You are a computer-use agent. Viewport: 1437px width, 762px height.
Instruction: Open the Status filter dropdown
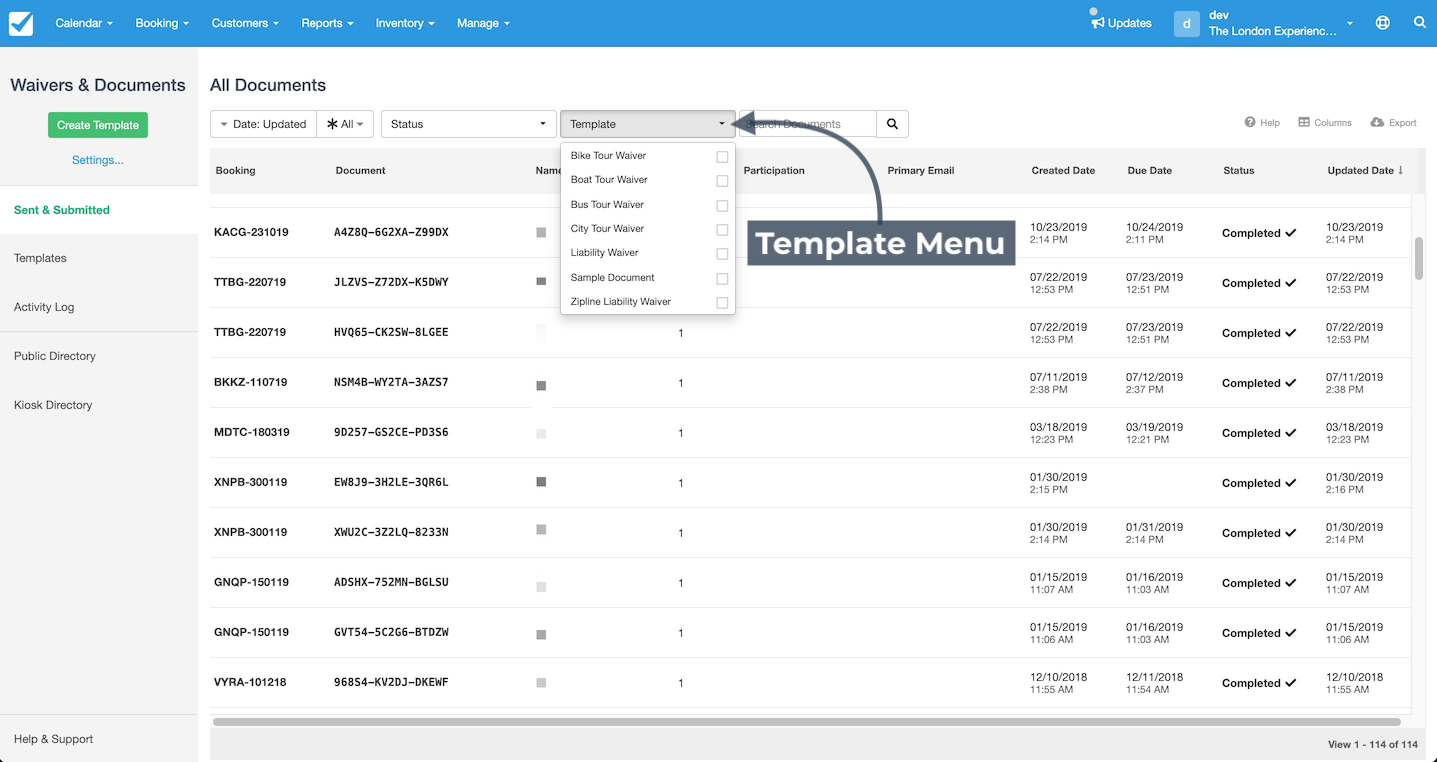pos(469,124)
